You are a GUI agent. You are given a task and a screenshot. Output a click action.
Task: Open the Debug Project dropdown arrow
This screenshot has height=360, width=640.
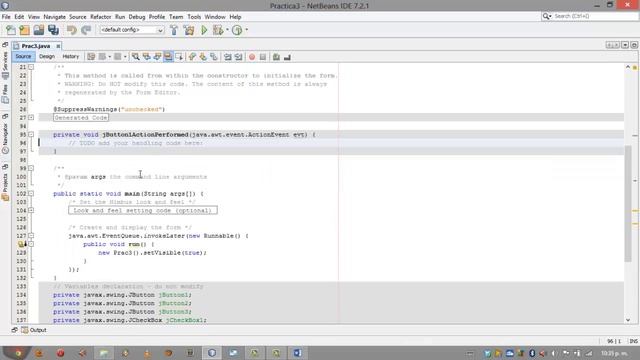pos(227,30)
